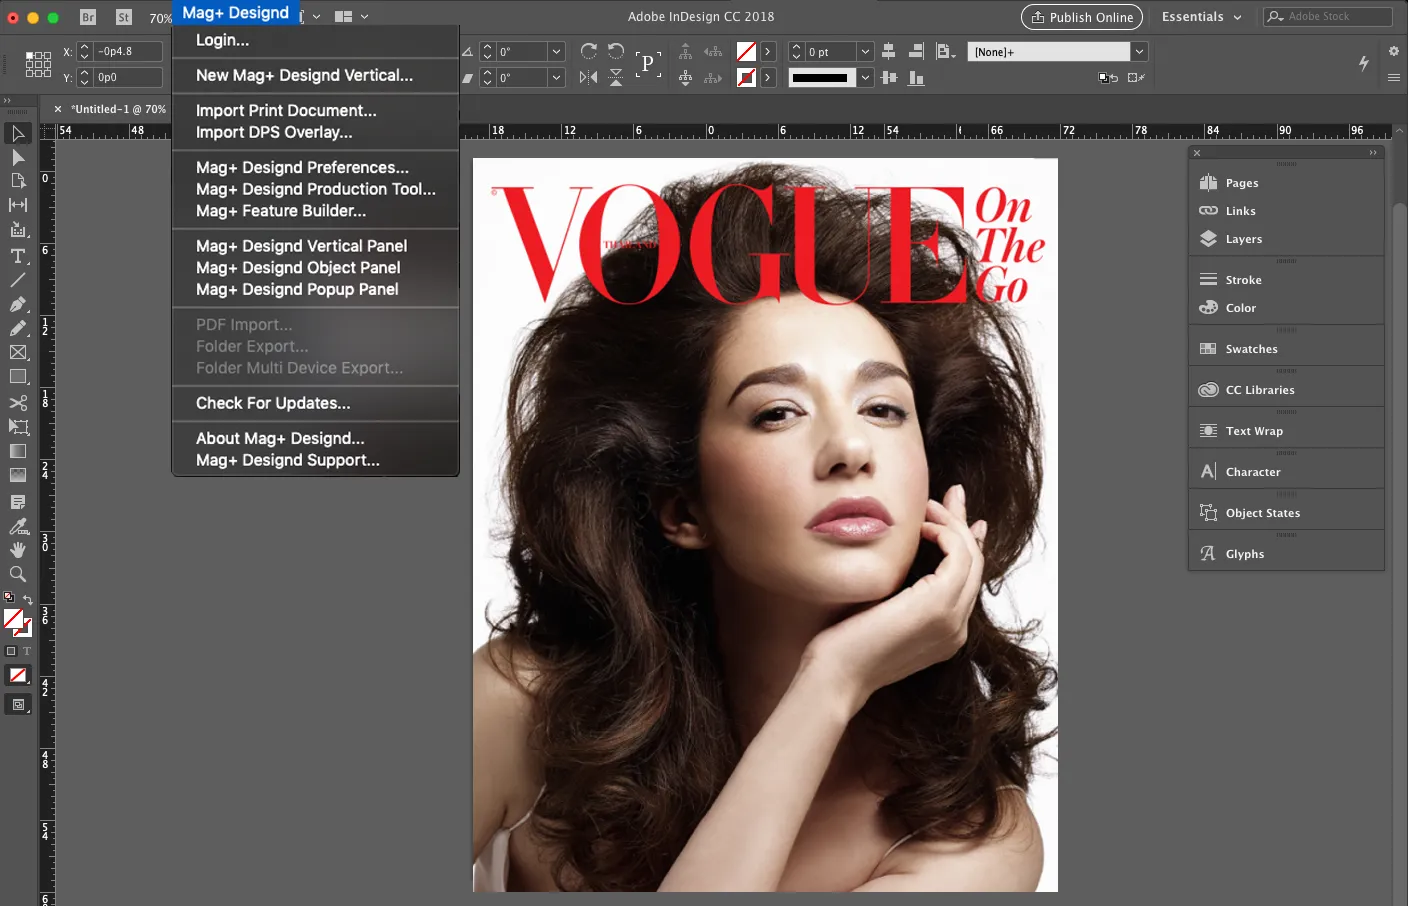Image resolution: width=1408 pixels, height=906 pixels.
Task: Toggle the screen mode button
Action: point(18,705)
